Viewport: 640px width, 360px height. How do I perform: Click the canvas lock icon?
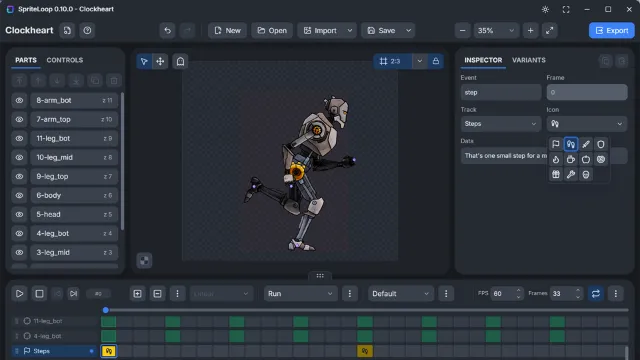tap(436, 61)
